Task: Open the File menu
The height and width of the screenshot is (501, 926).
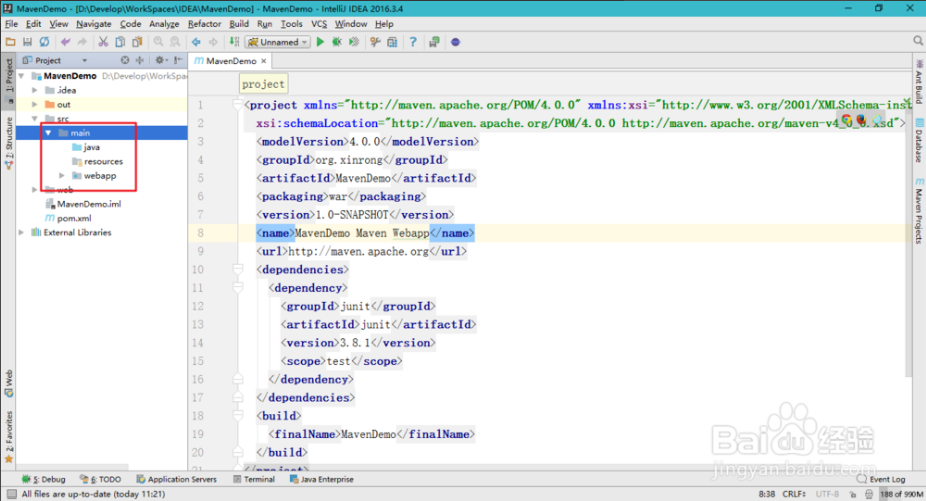Action: [x=11, y=24]
